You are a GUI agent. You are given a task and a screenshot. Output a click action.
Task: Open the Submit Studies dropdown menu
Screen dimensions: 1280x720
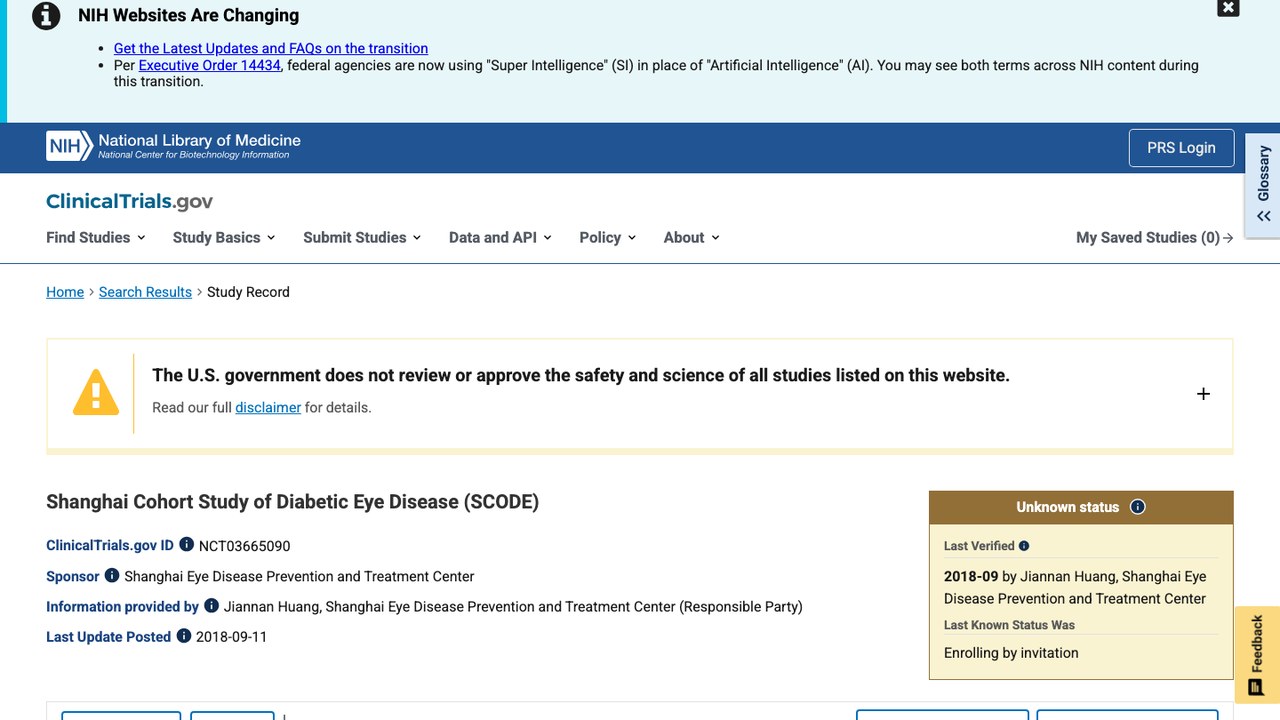pos(362,237)
